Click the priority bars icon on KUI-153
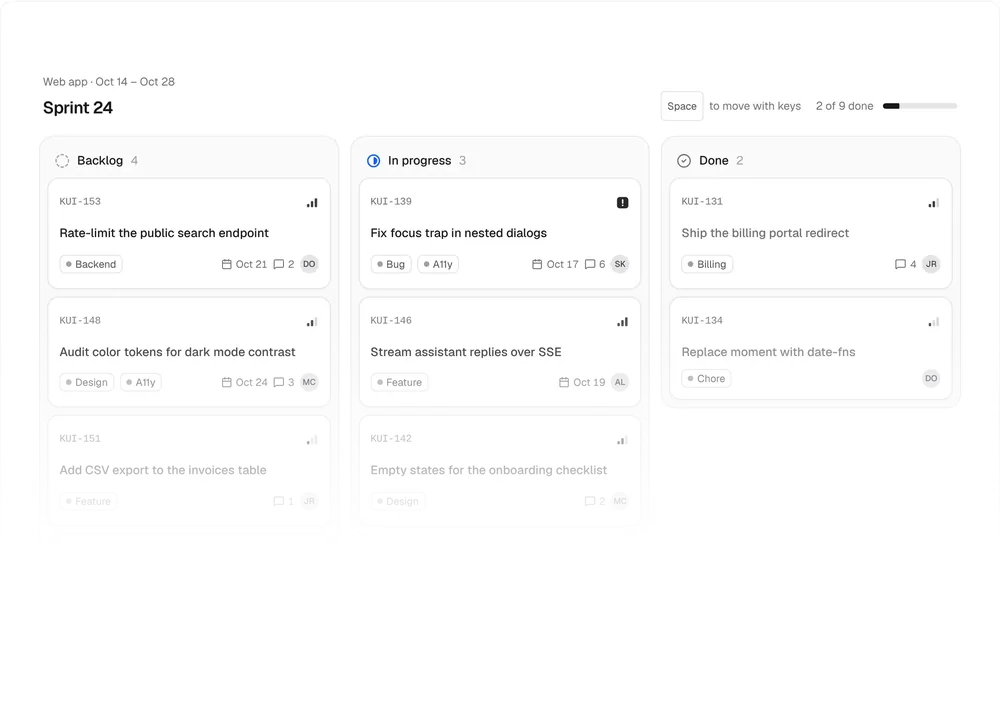The height and width of the screenshot is (715, 1000). 312,203
